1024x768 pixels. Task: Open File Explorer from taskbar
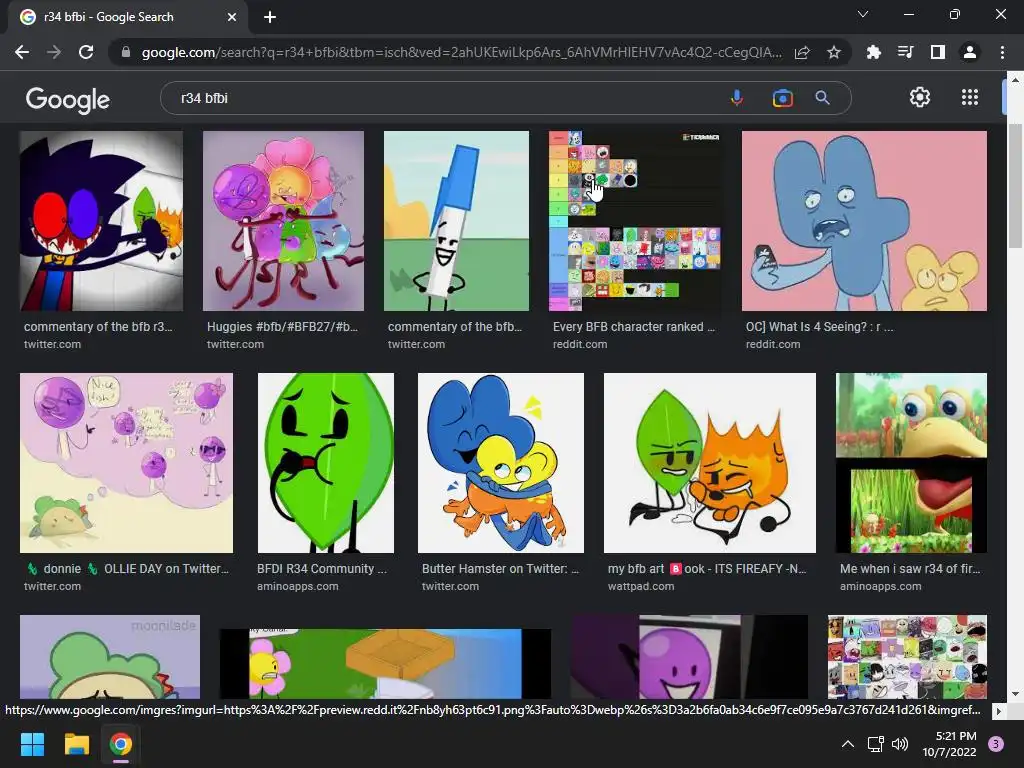pos(76,744)
